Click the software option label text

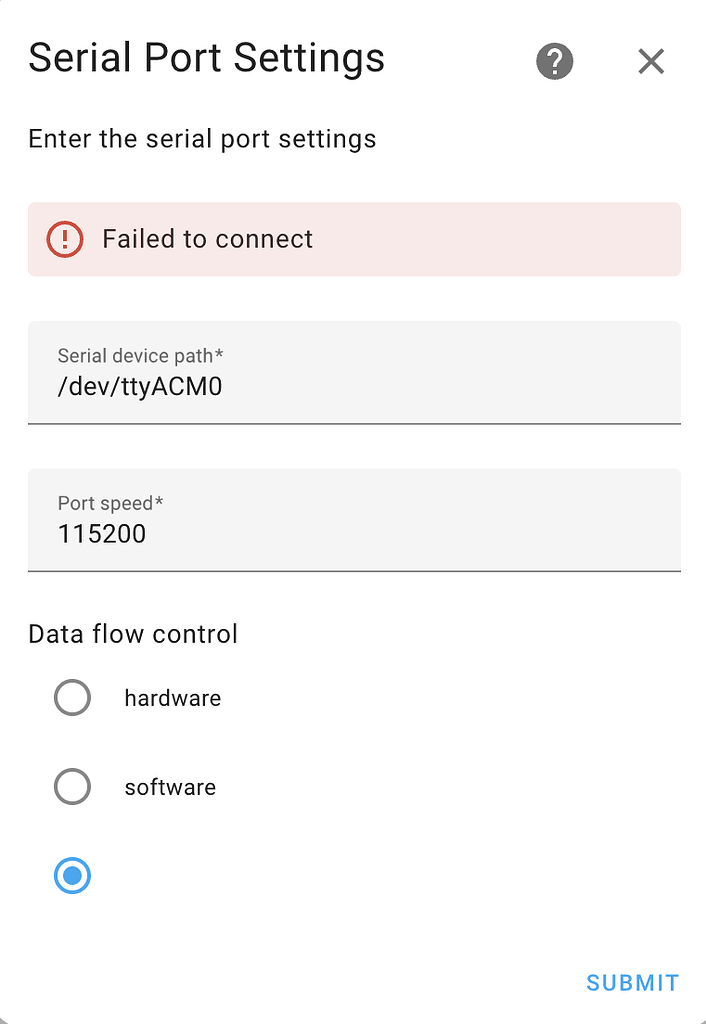169,787
